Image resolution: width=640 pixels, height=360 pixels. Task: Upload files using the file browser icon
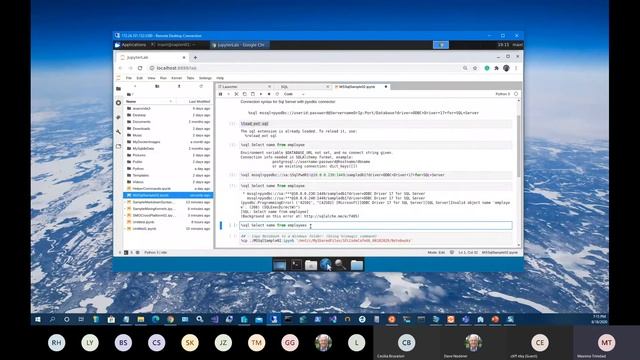click(x=179, y=86)
